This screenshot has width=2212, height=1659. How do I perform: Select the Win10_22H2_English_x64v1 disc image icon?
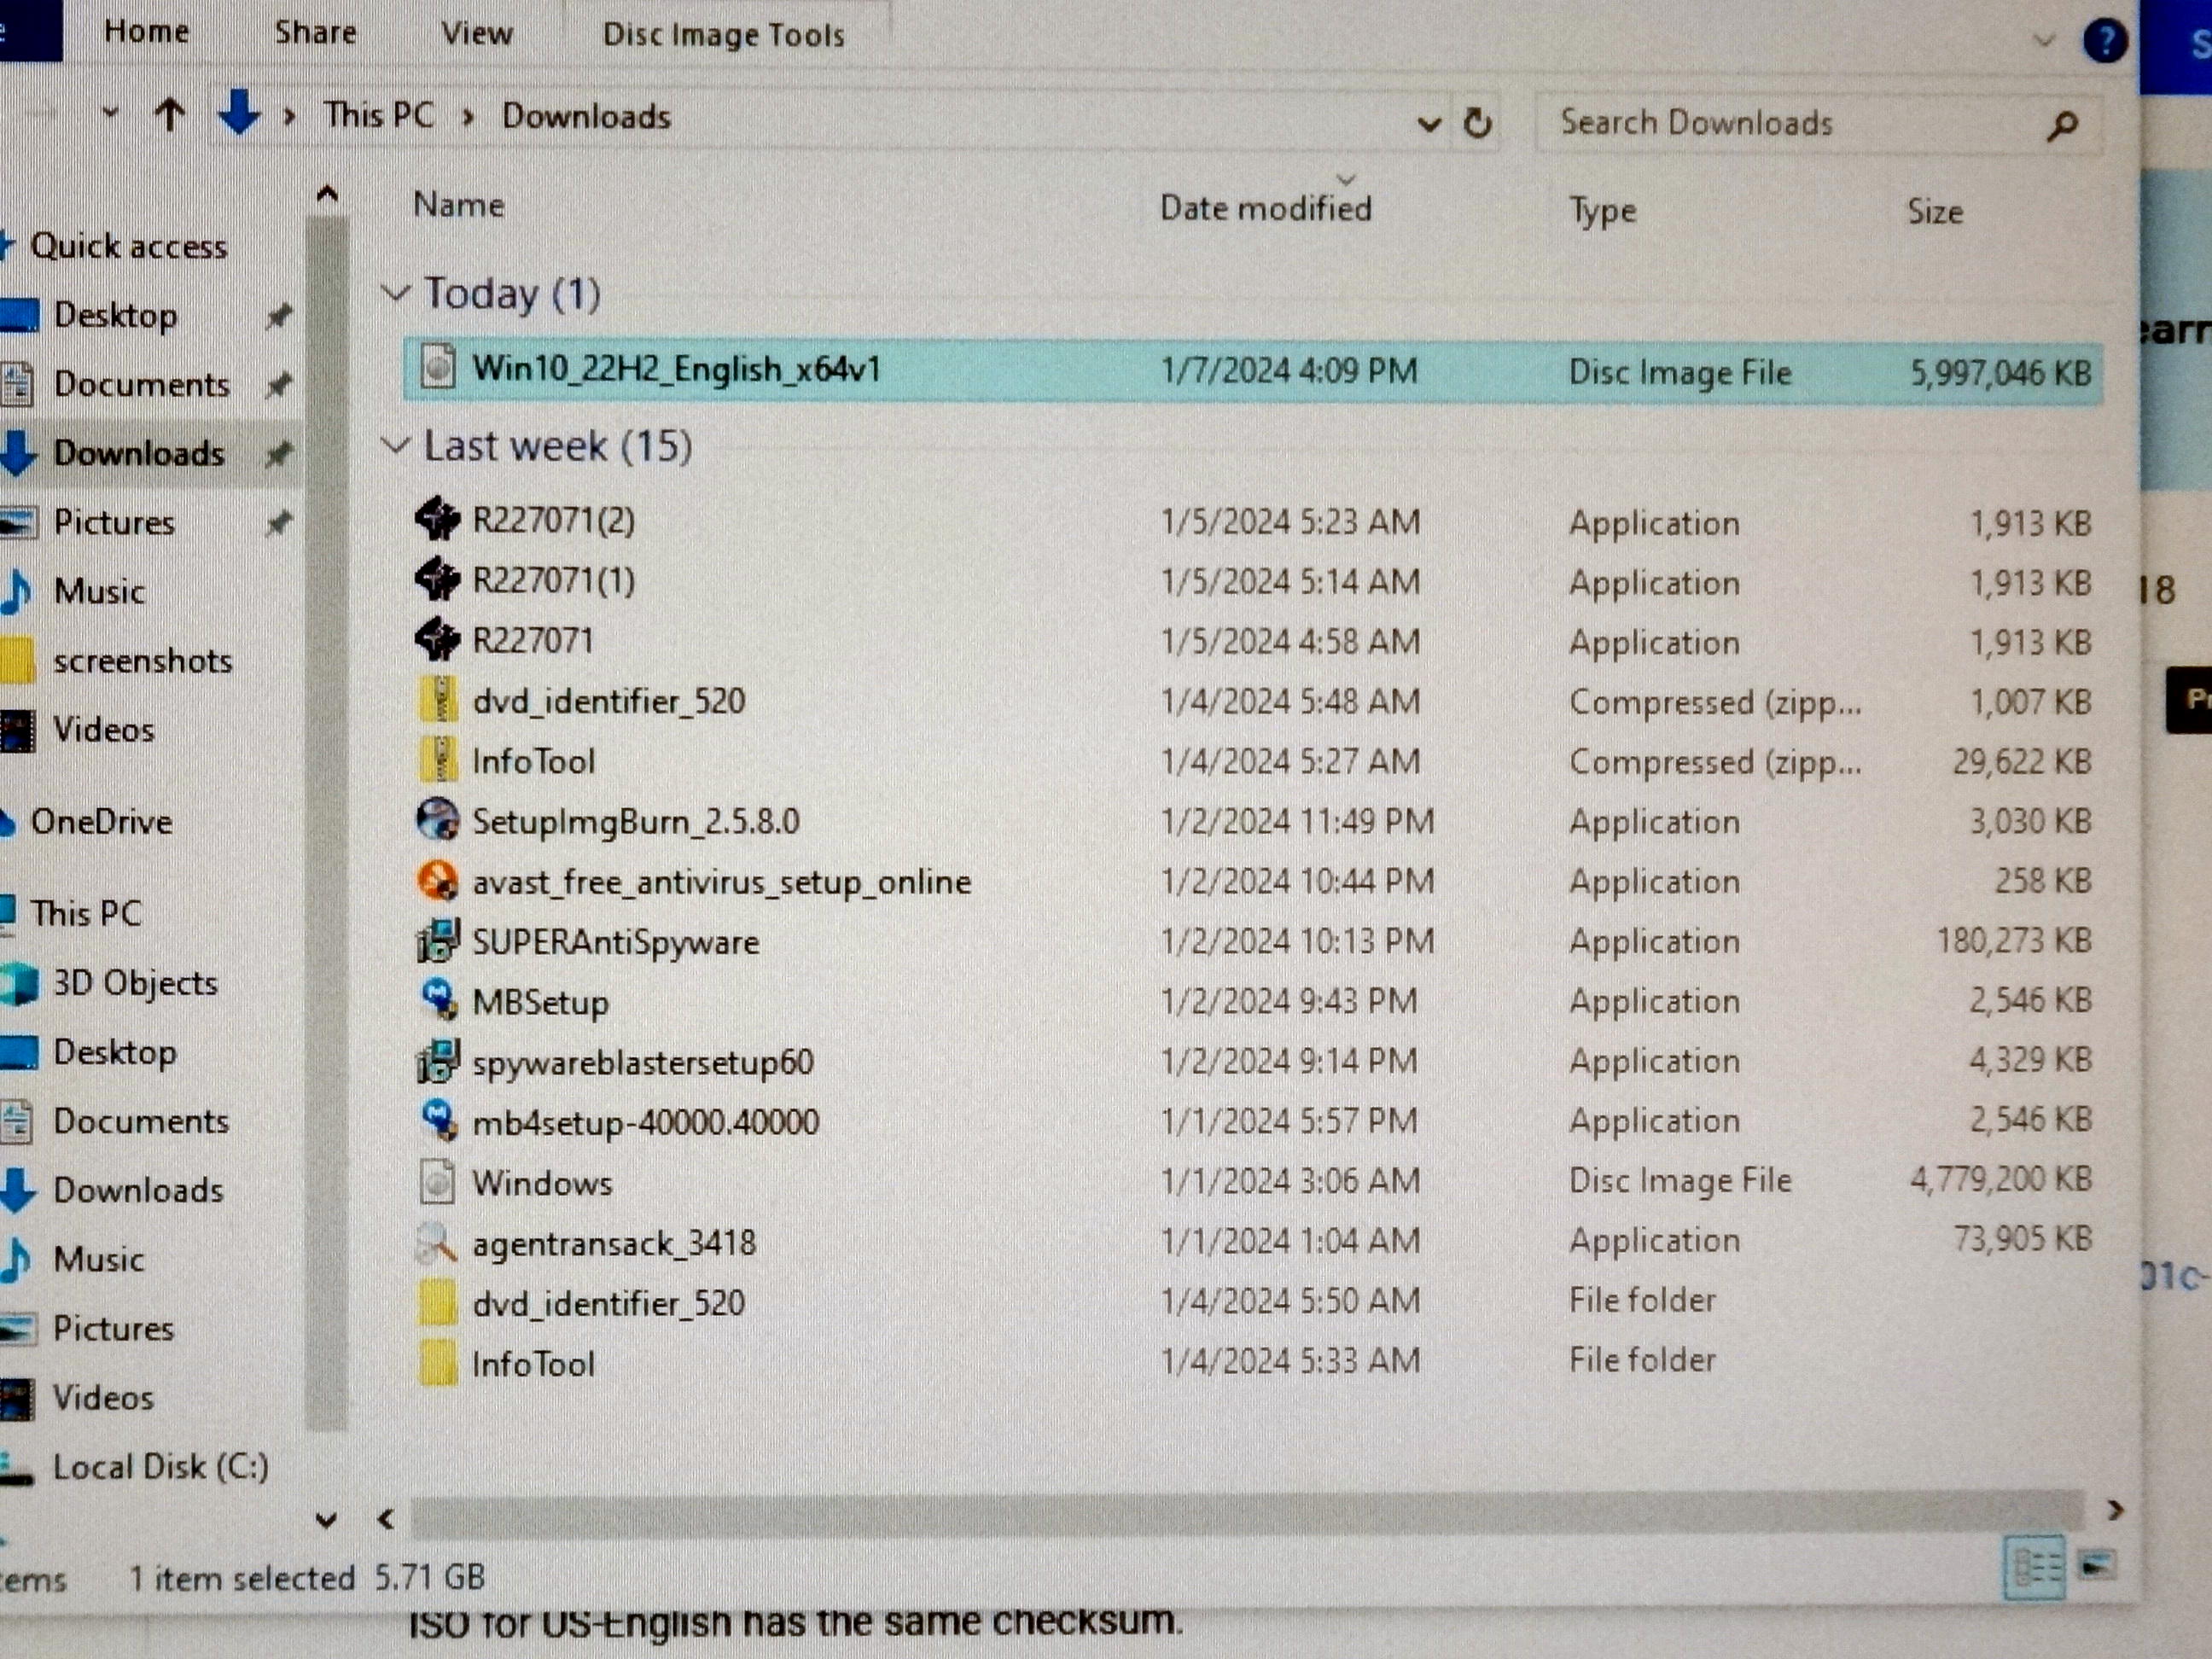click(438, 366)
